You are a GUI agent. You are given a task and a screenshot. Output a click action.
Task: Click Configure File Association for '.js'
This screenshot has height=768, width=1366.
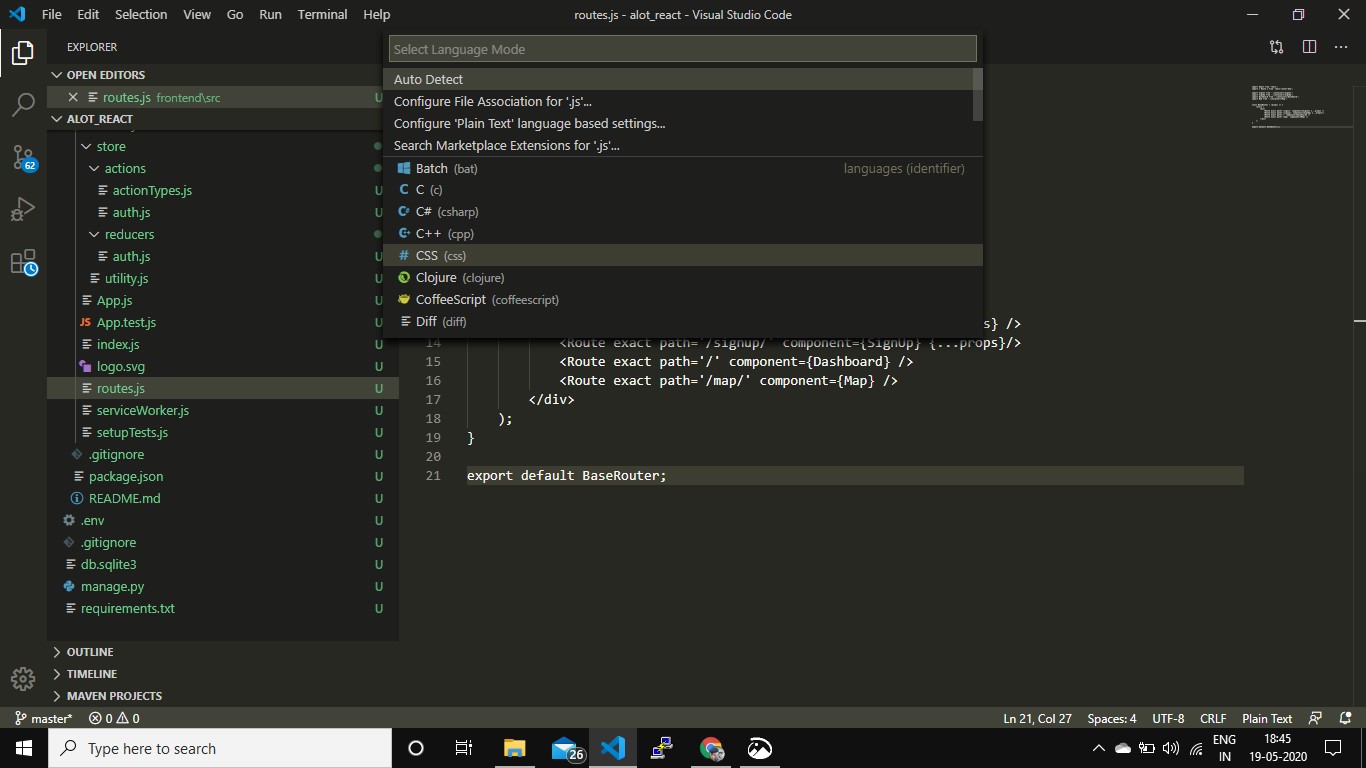click(x=492, y=101)
